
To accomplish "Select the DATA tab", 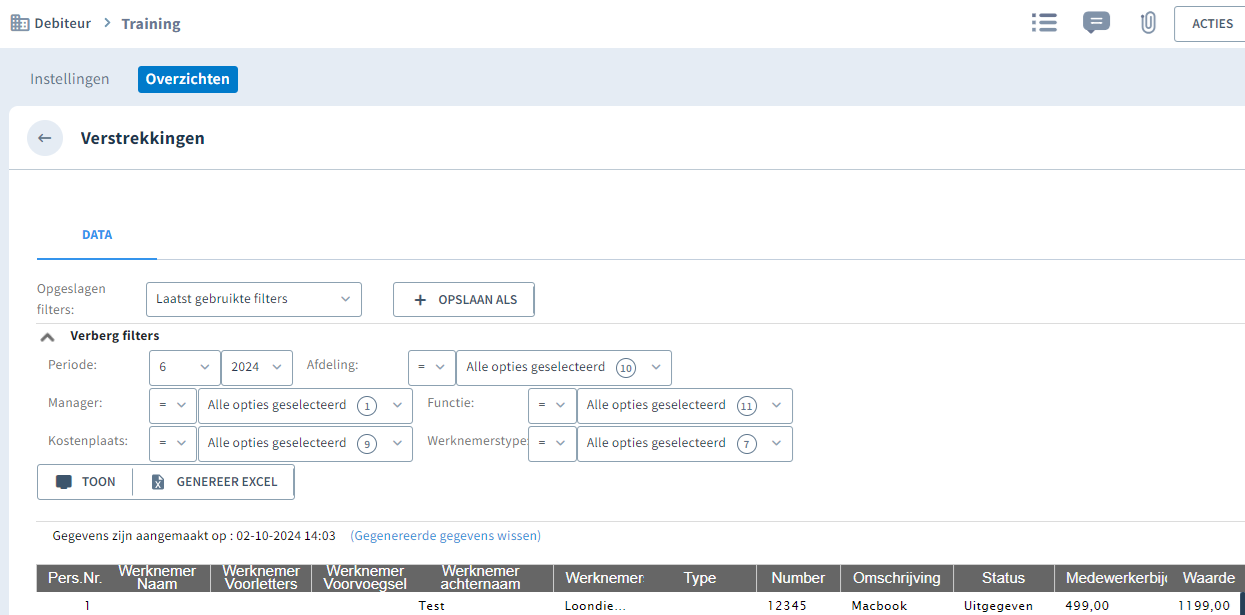I will [97, 235].
